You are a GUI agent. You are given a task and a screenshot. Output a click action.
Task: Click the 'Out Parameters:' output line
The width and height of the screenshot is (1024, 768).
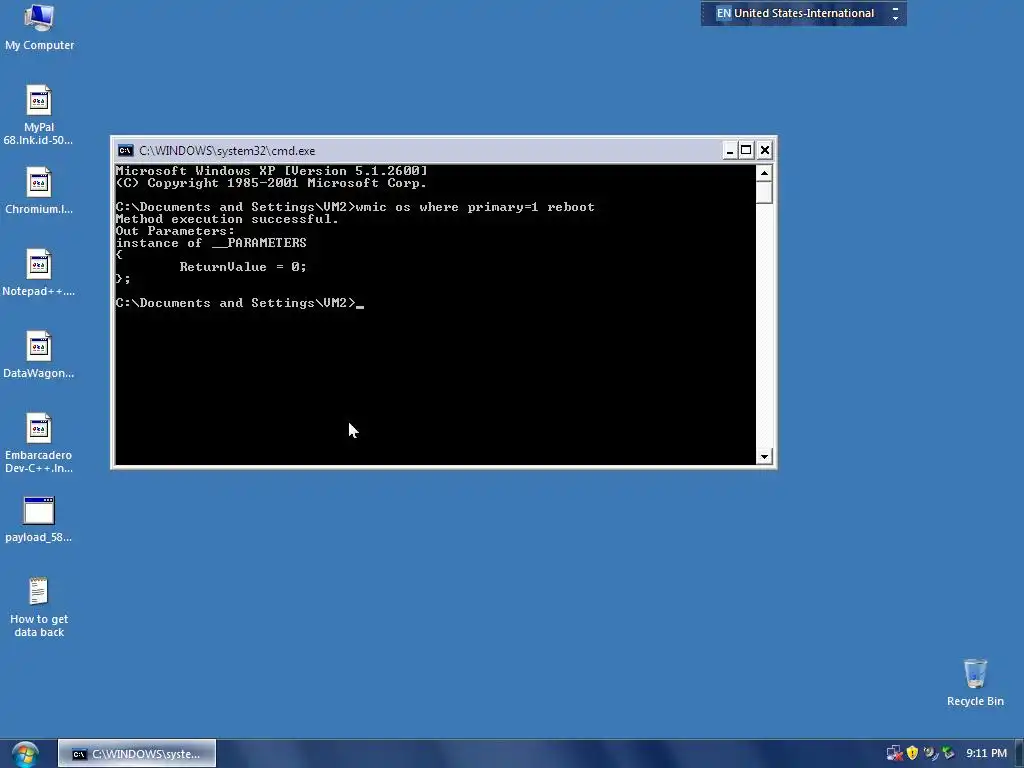tap(175, 231)
